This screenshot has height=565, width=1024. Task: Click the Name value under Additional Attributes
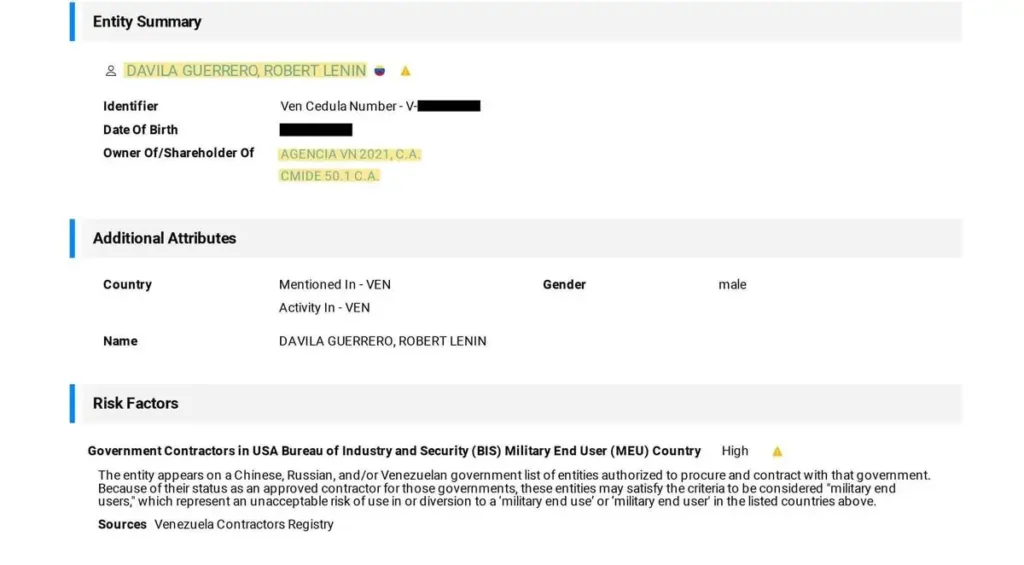click(x=382, y=341)
